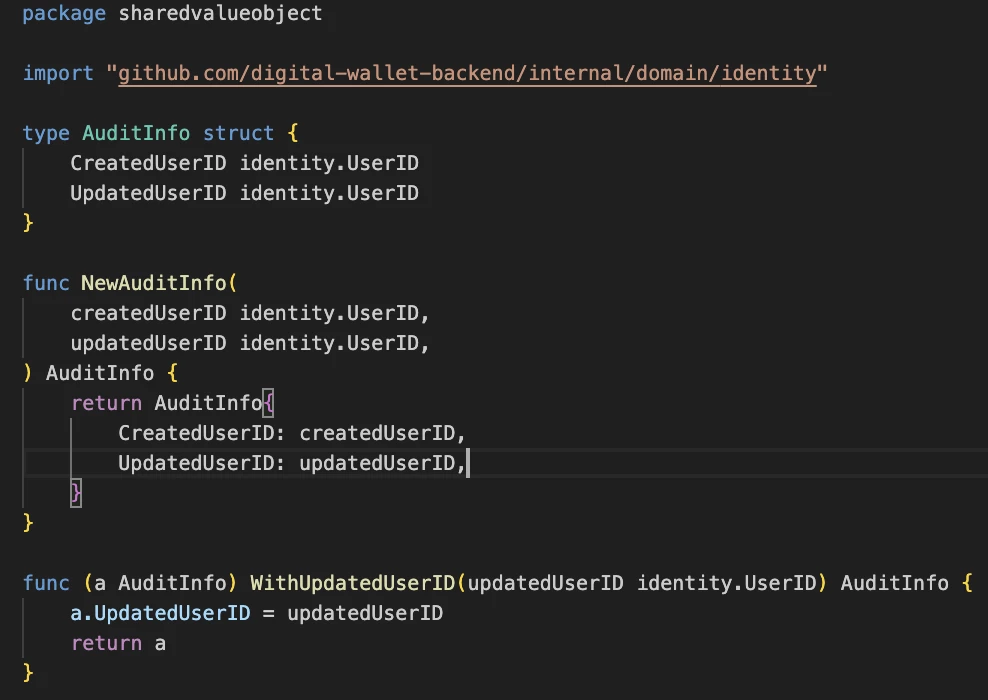Place cursor after updatedUserID trailing comma

point(468,462)
